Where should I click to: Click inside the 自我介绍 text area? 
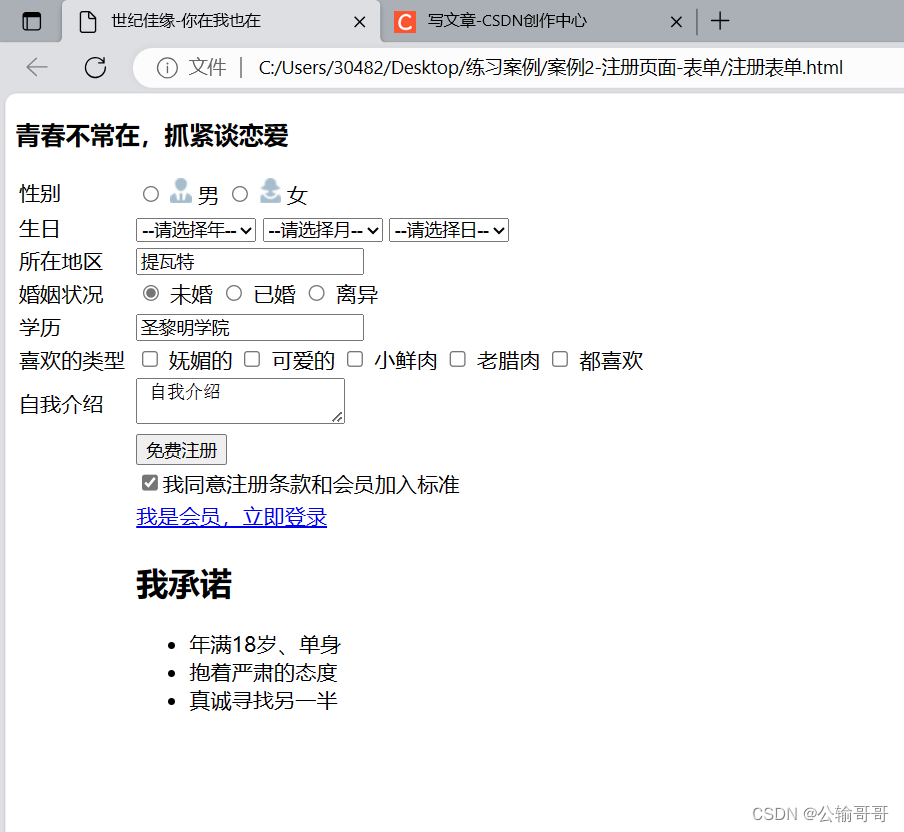[240, 400]
